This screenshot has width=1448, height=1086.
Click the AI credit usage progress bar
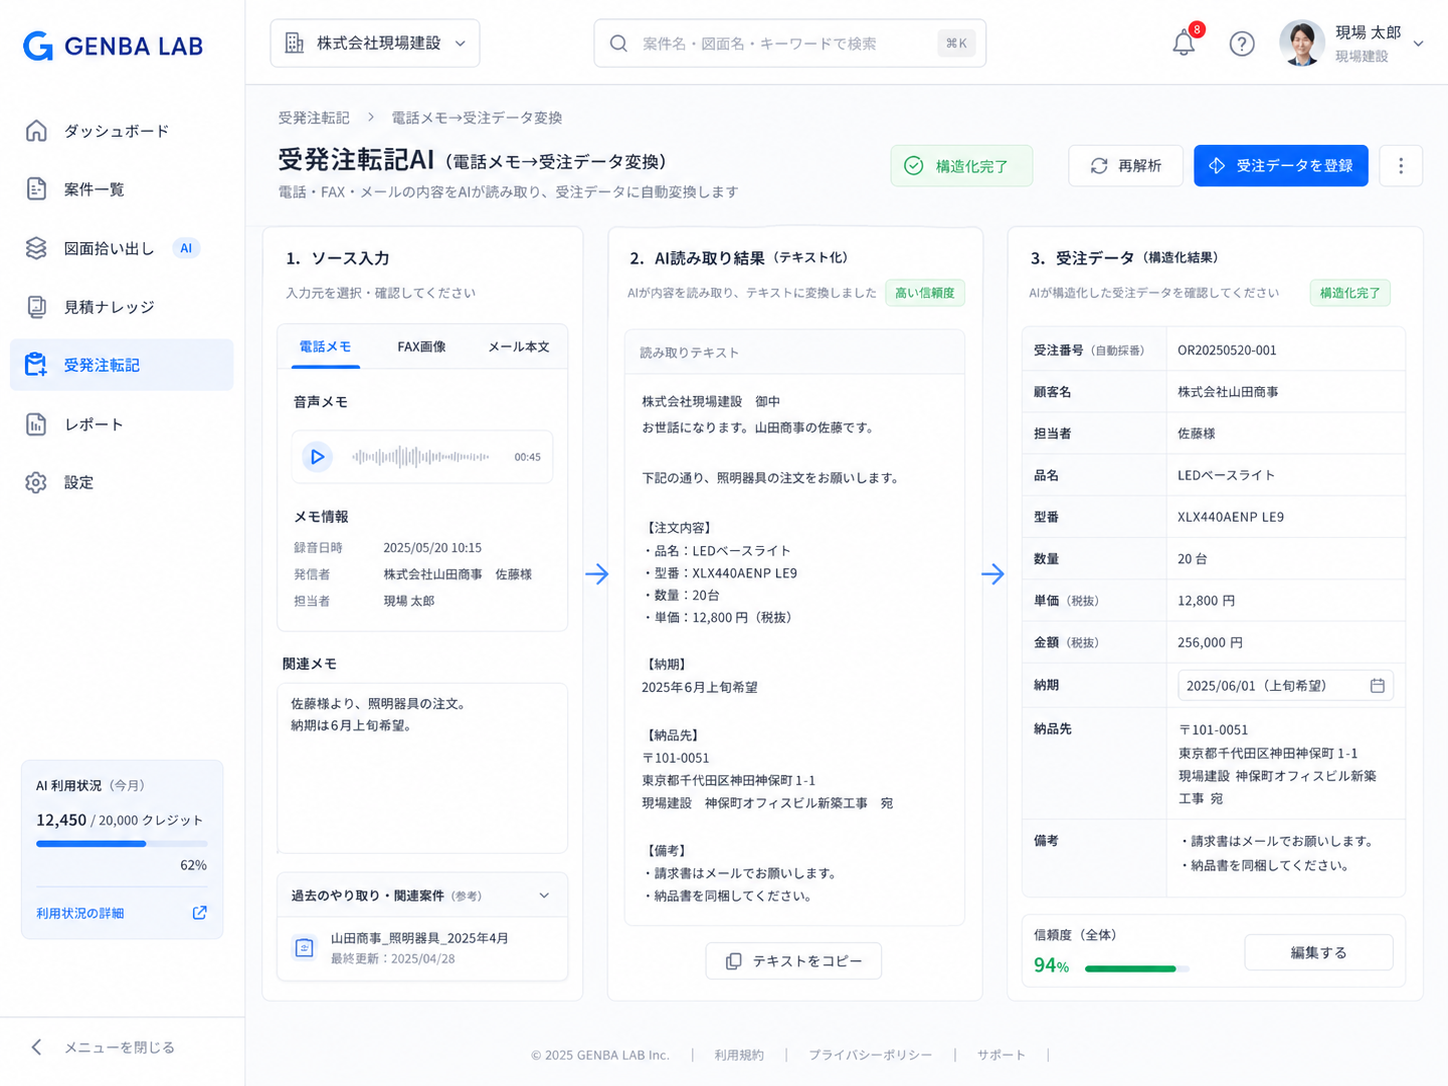click(121, 844)
